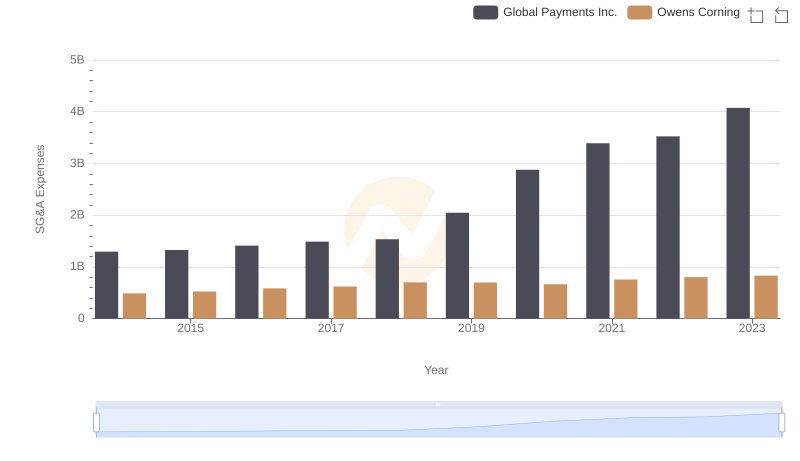
Task: Click the y-axis label 3B
Action: 77,163
